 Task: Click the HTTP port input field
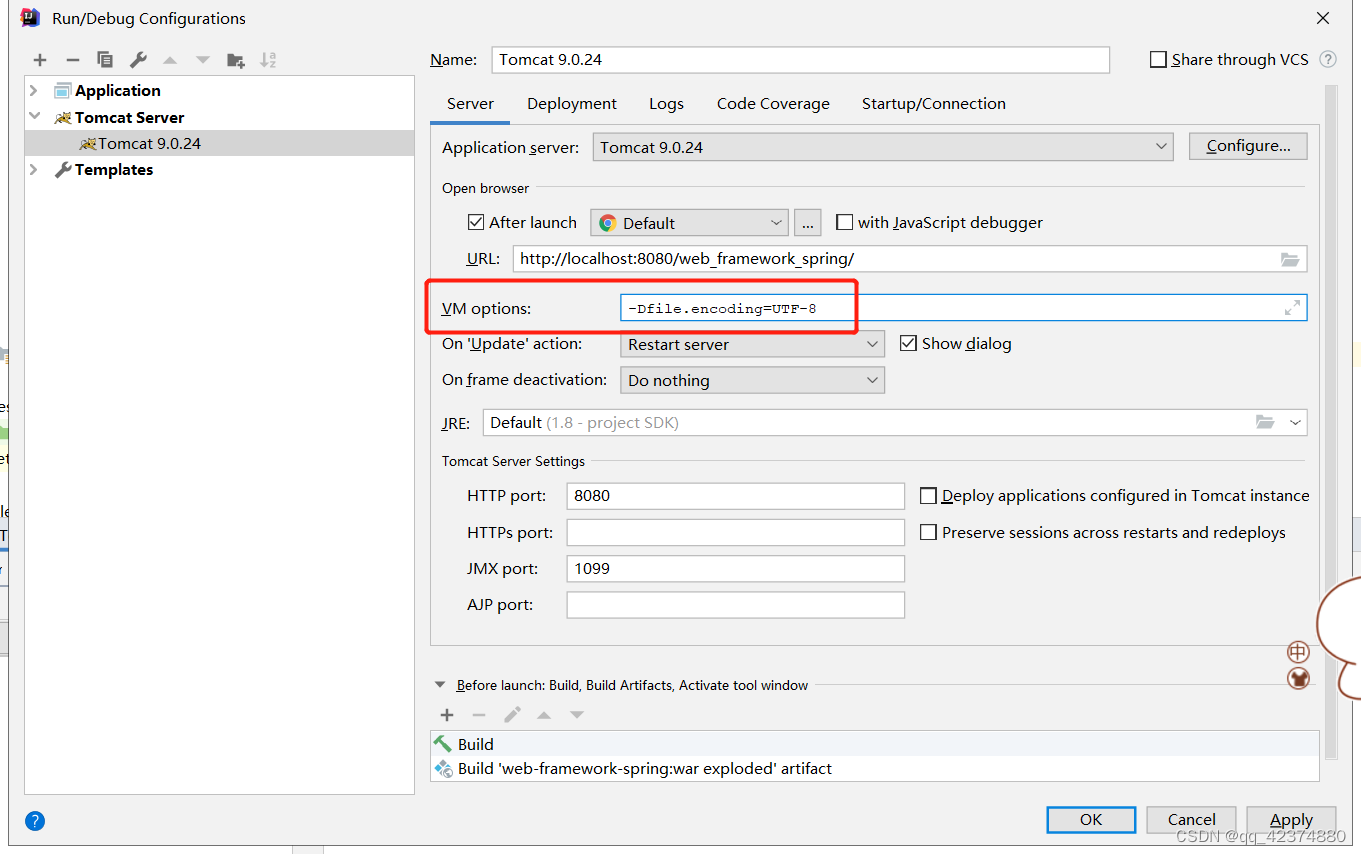pyautogui.click(x=735, y=496)
